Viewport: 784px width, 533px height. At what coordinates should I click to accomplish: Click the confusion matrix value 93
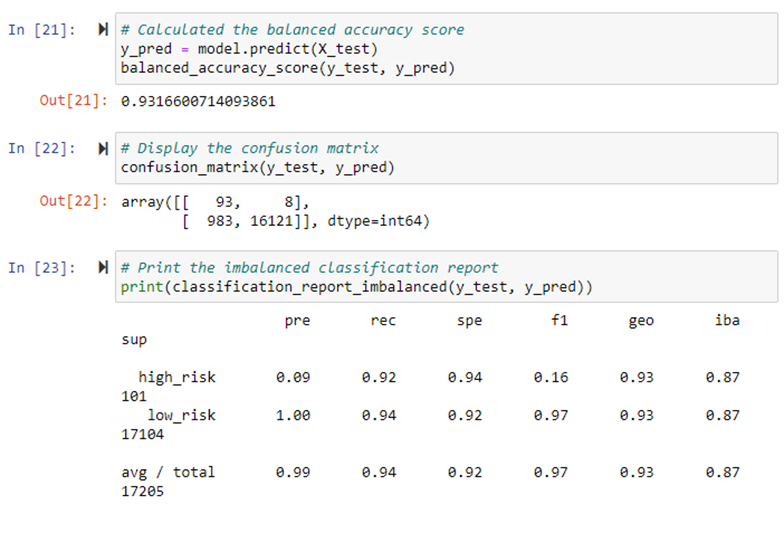224,202
